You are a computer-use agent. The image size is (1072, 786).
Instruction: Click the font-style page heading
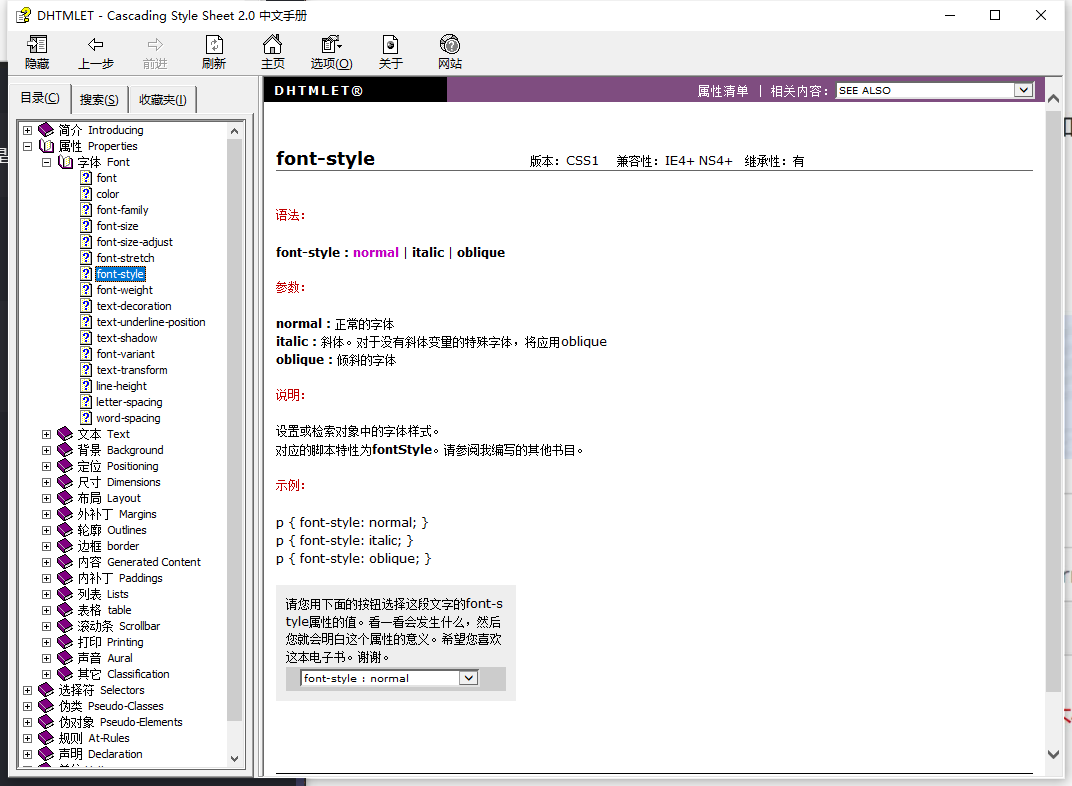click(325, 159)
